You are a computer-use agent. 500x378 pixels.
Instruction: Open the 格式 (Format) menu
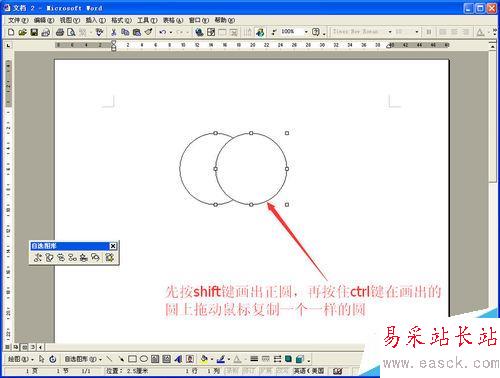(121, 20)
